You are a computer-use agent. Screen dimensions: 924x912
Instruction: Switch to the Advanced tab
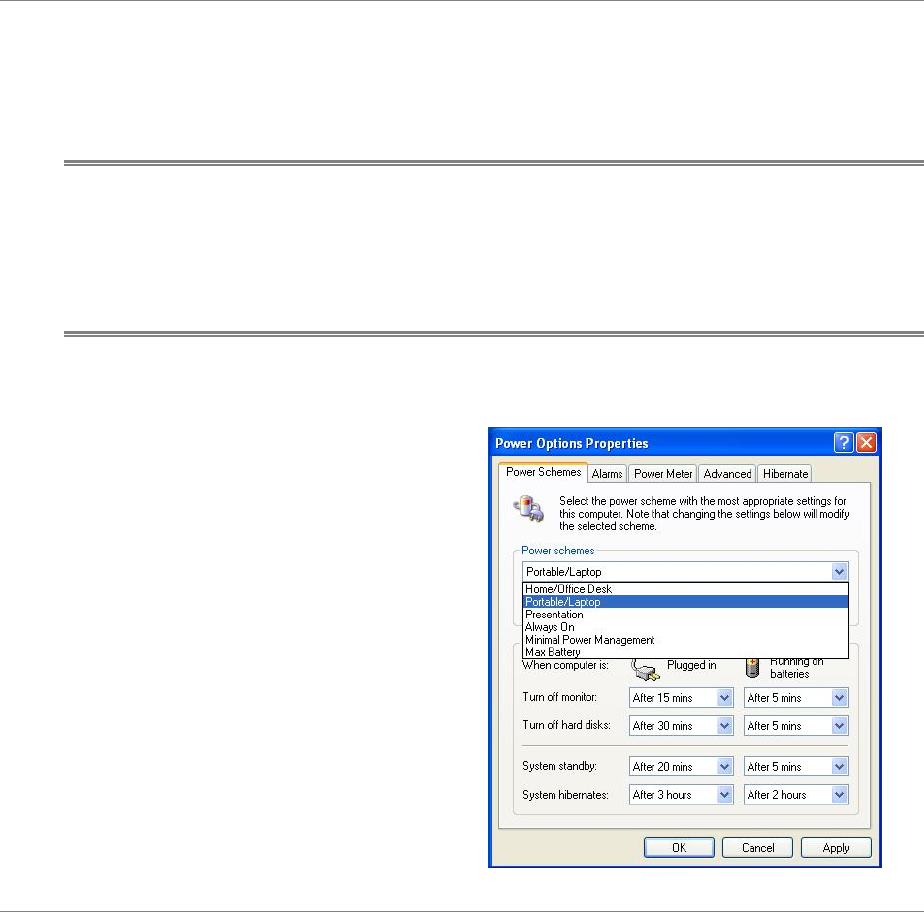pyautogui.click(x=727, y=474)
